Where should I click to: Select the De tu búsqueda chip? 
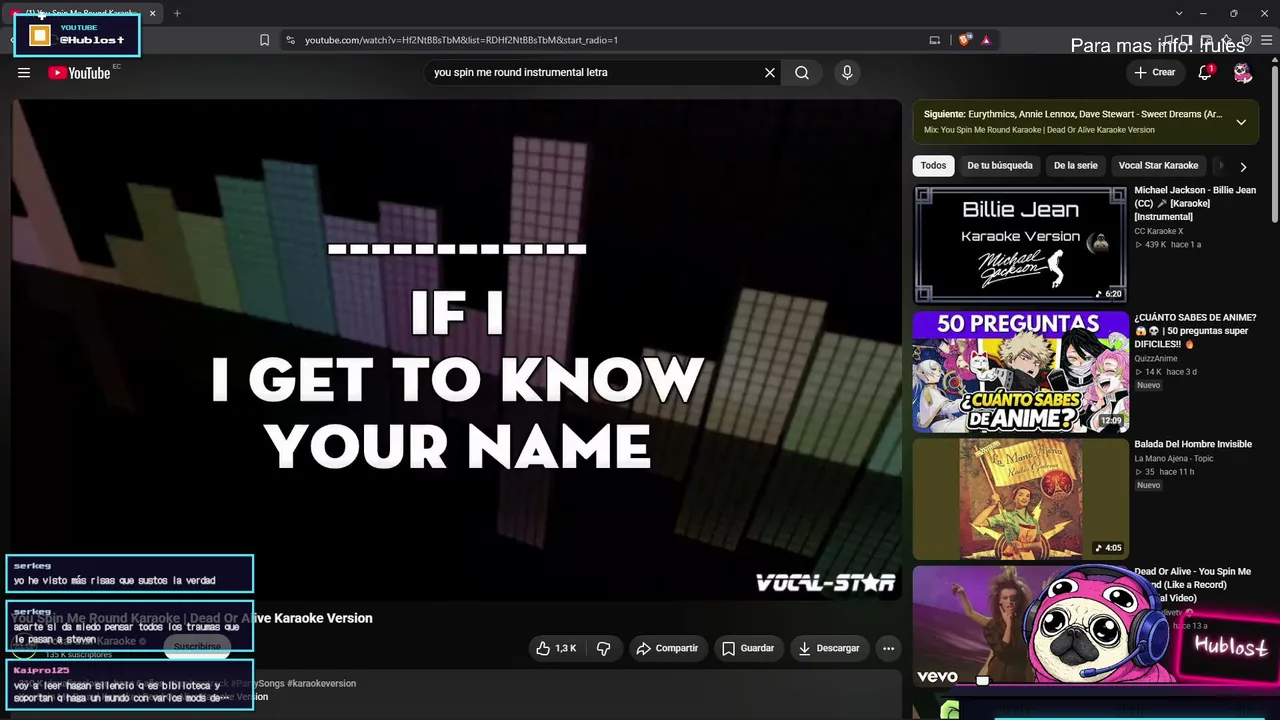coord(1000,166)
